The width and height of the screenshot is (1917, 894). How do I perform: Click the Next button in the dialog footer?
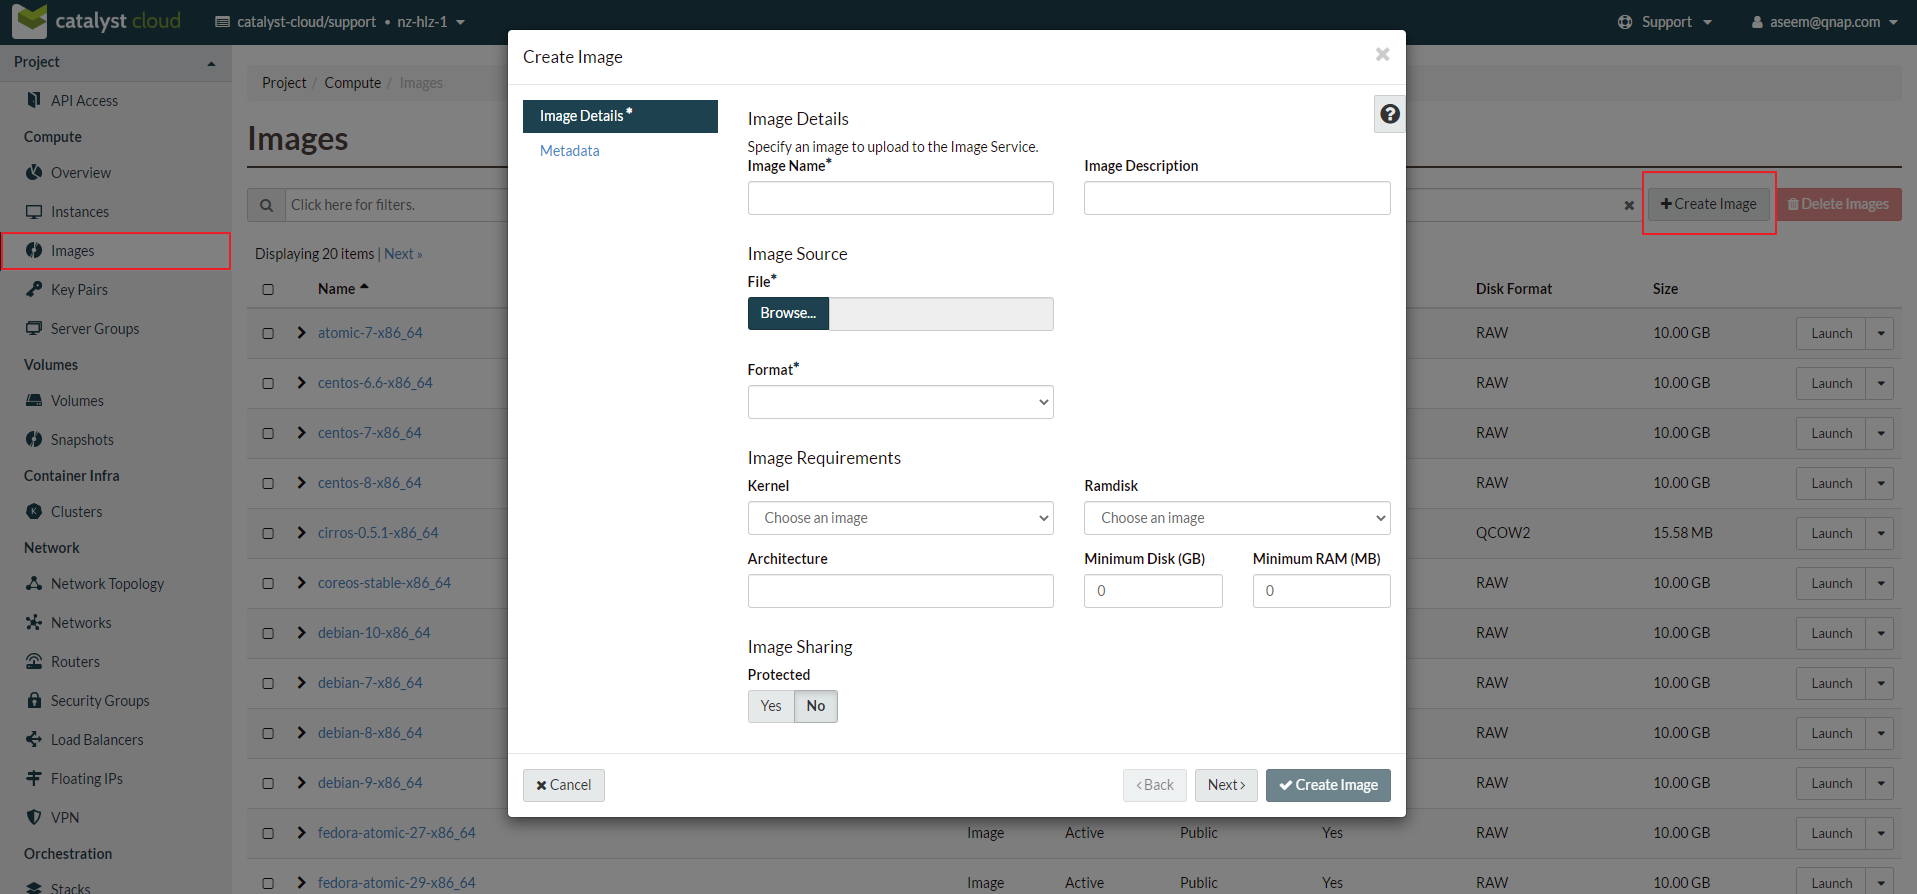(x=1225, y=785)
